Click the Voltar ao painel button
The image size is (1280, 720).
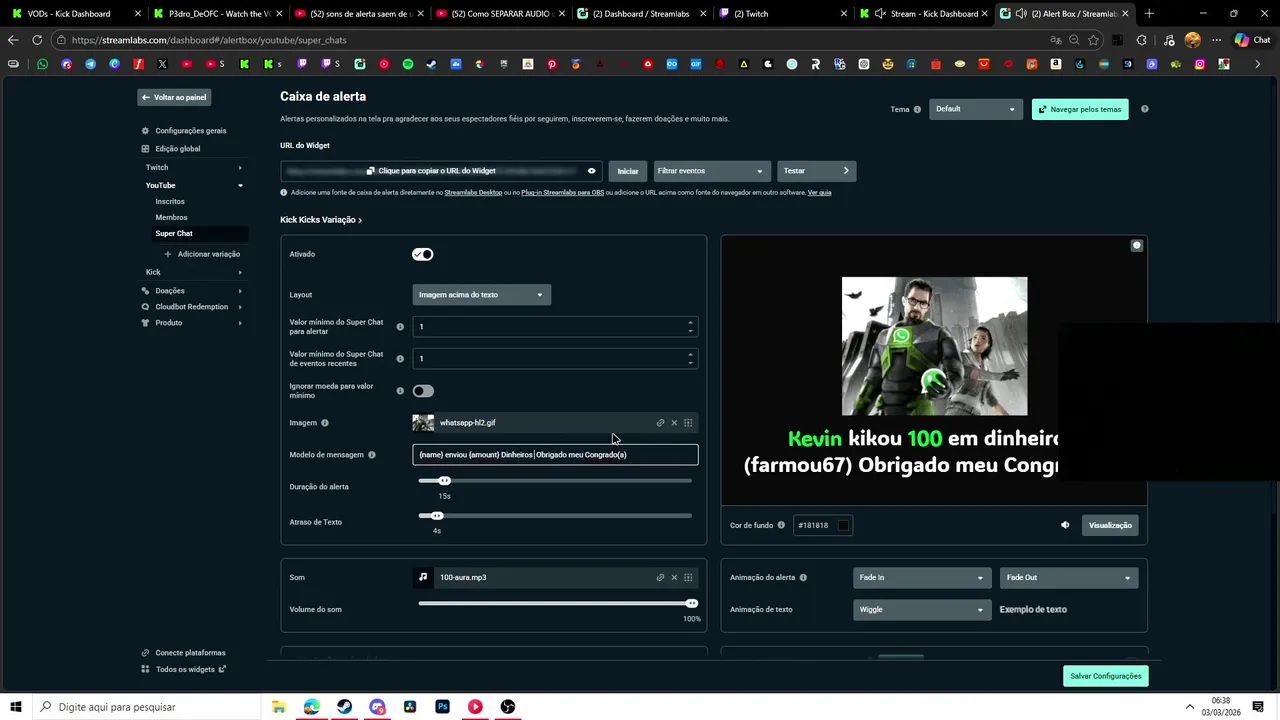click(x=174, y=97)
